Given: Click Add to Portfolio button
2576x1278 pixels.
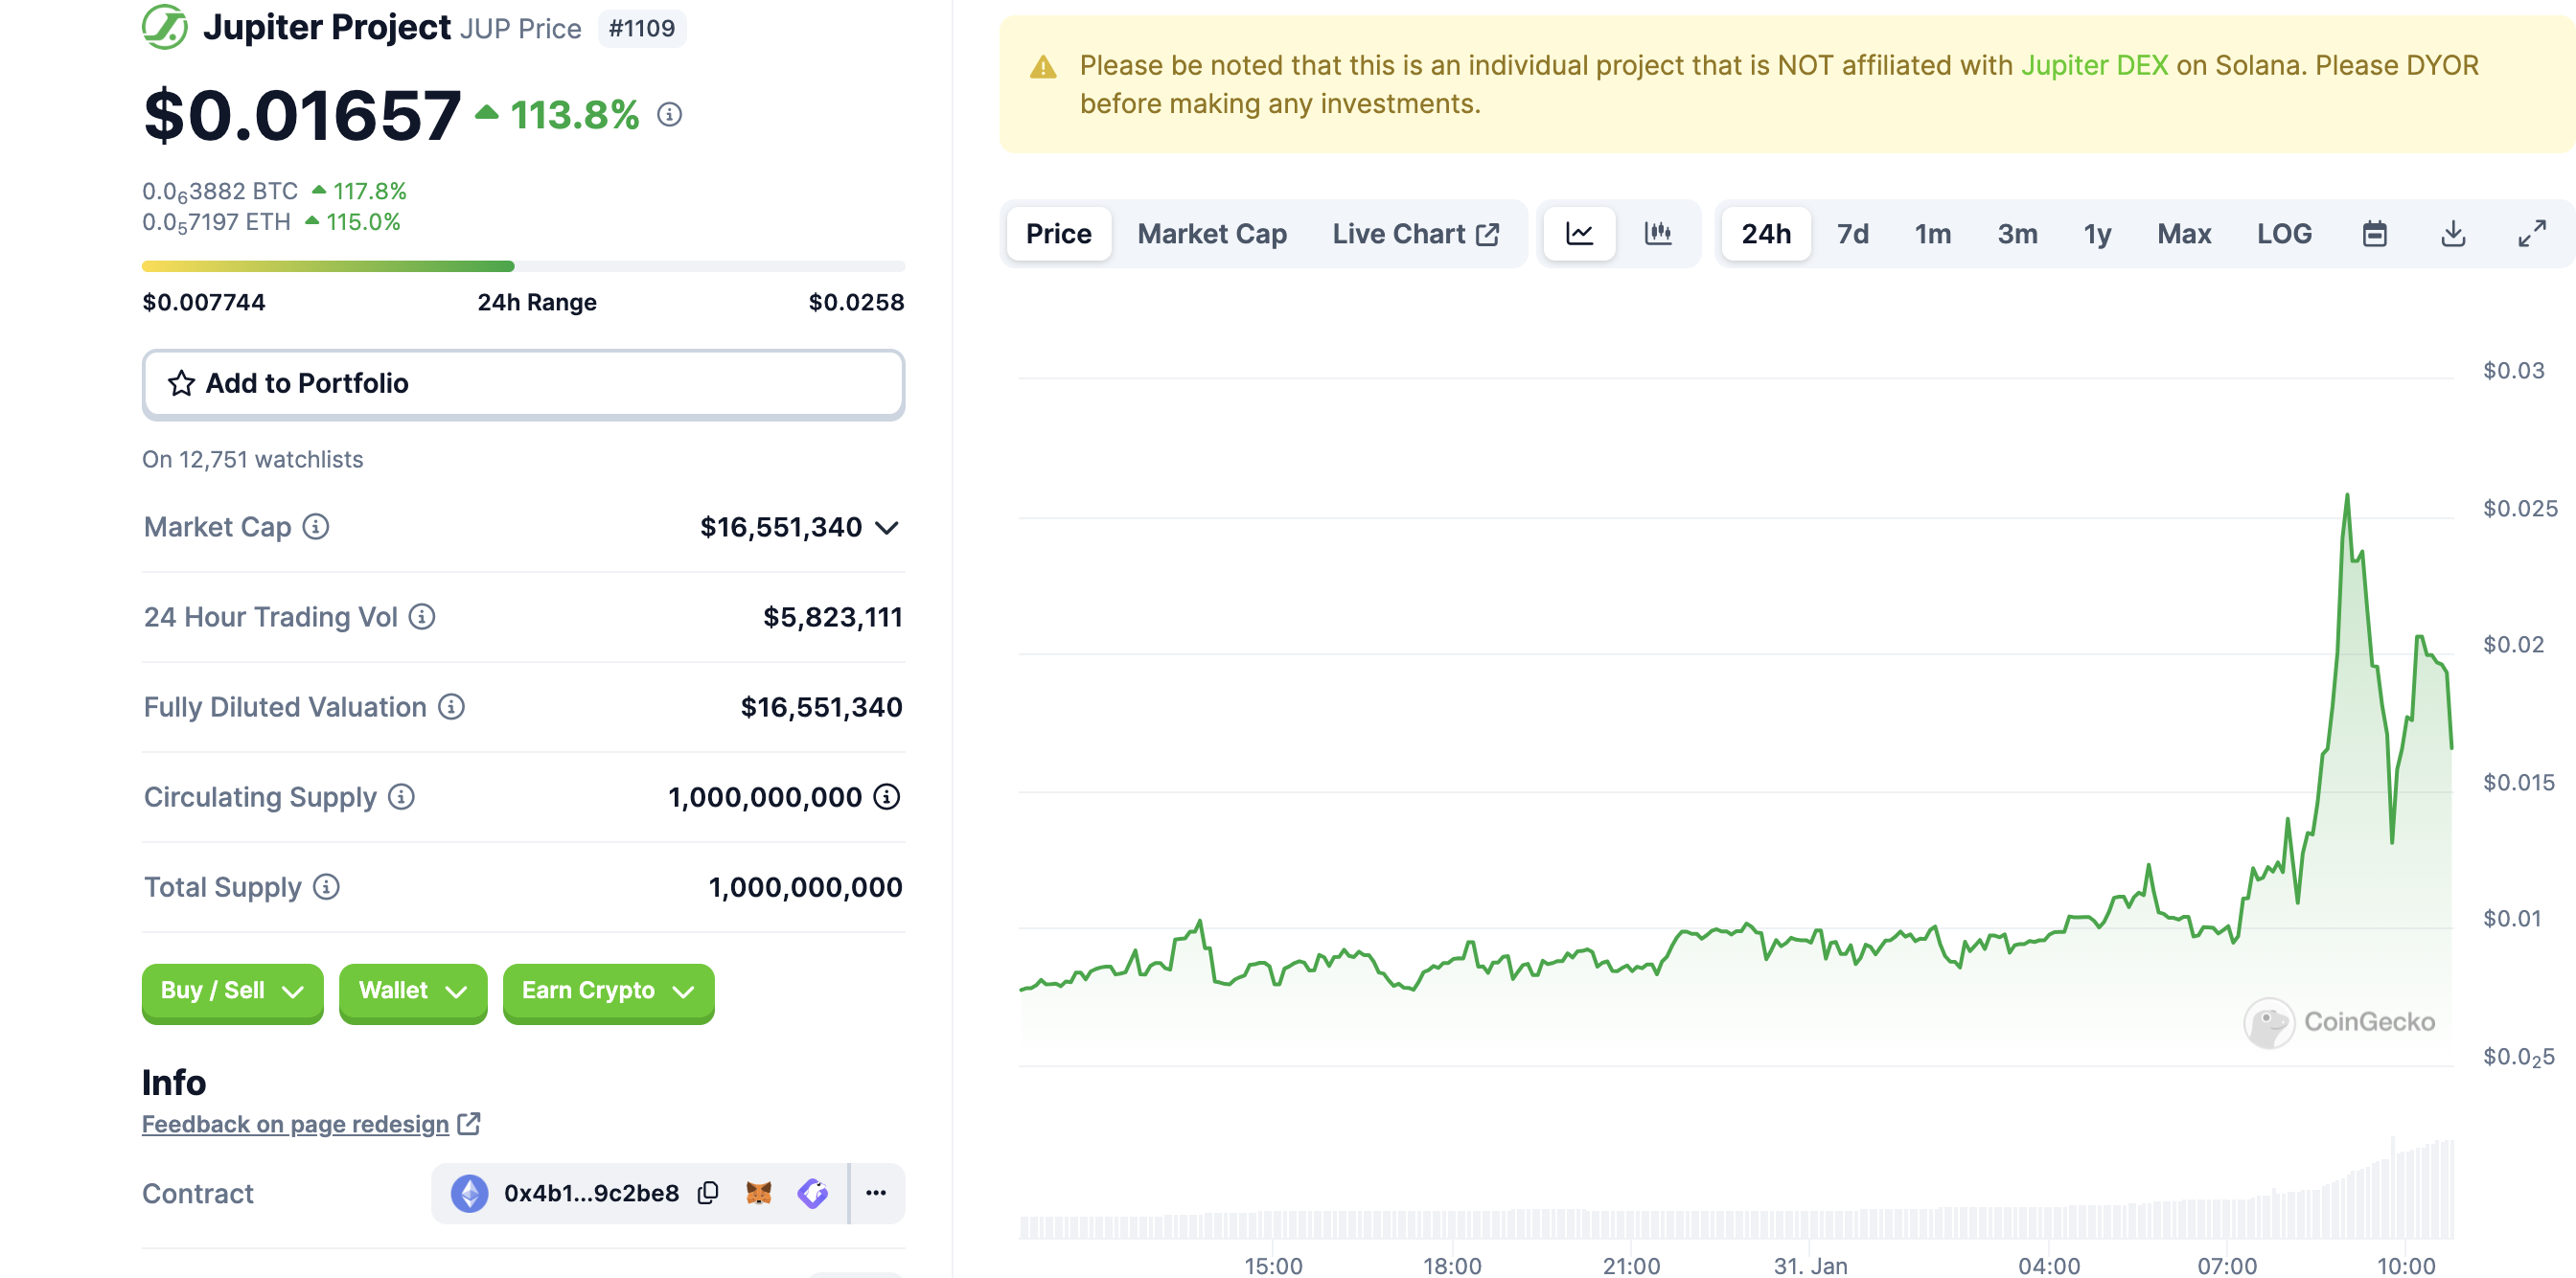Looking at the screenshot, I should click(523, 384).
